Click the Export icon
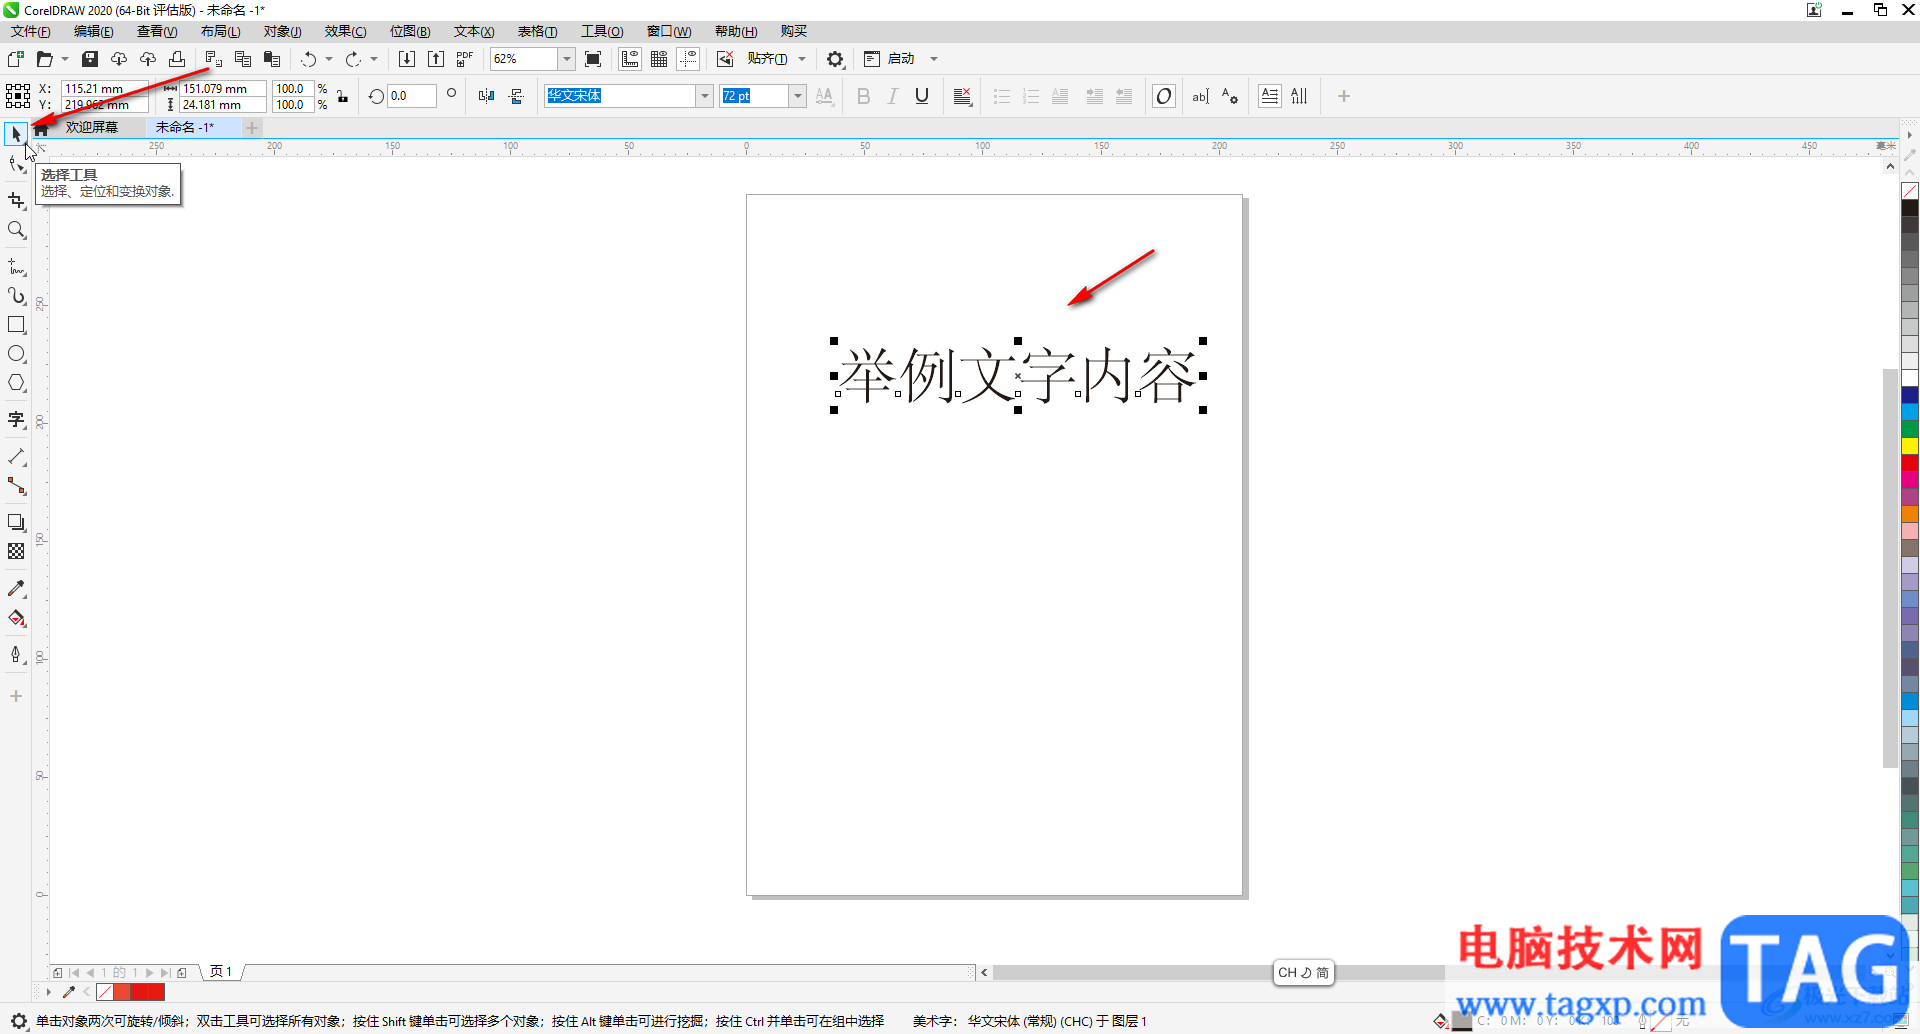This screenshot has height=1034, width=1920. pos(436,59)
